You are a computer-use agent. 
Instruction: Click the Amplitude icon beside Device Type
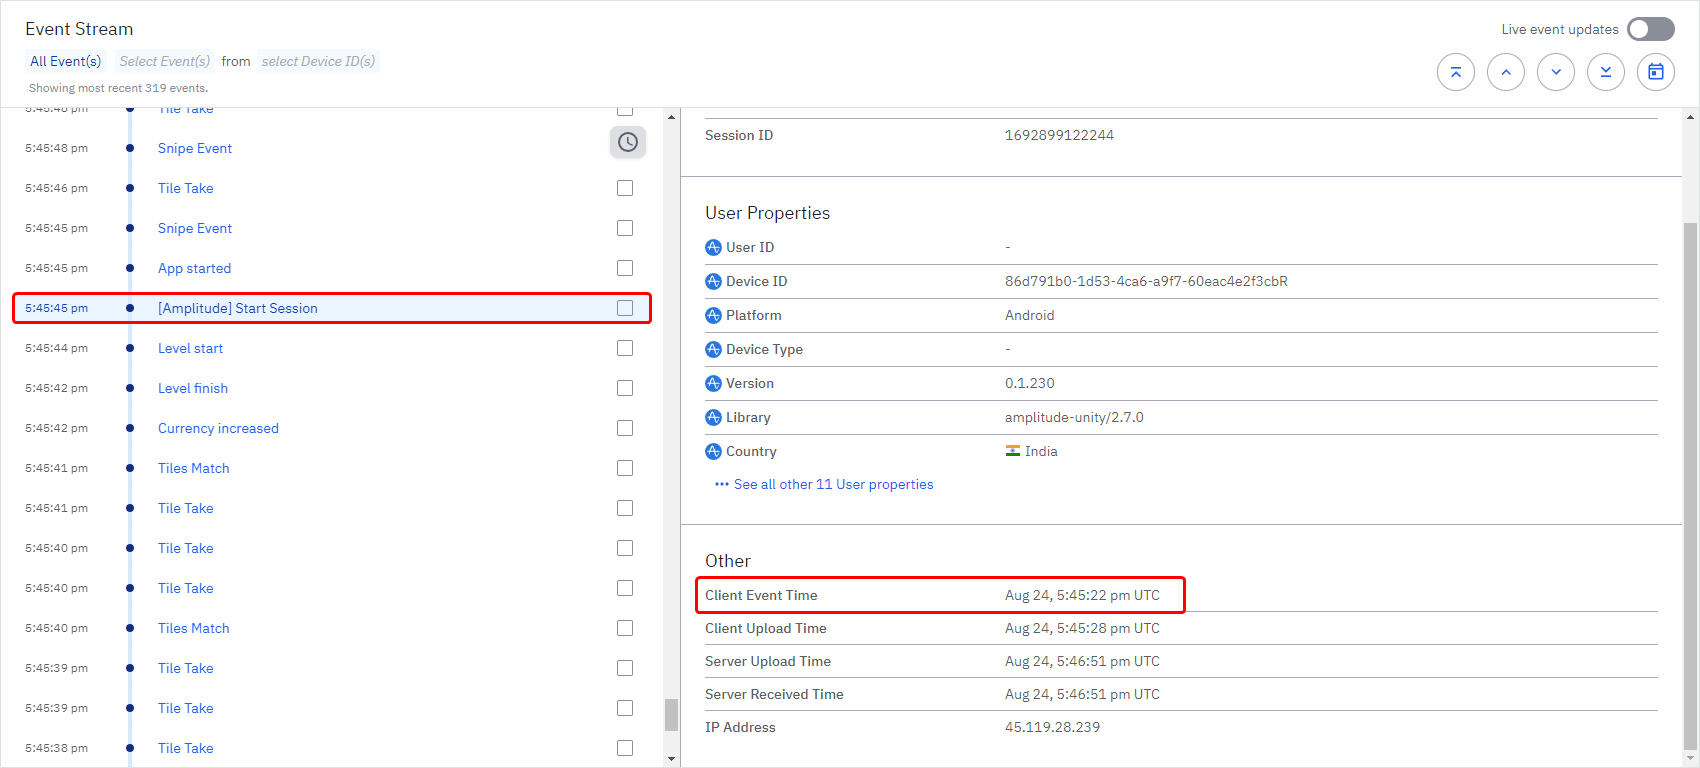click(x=713, y=349)
